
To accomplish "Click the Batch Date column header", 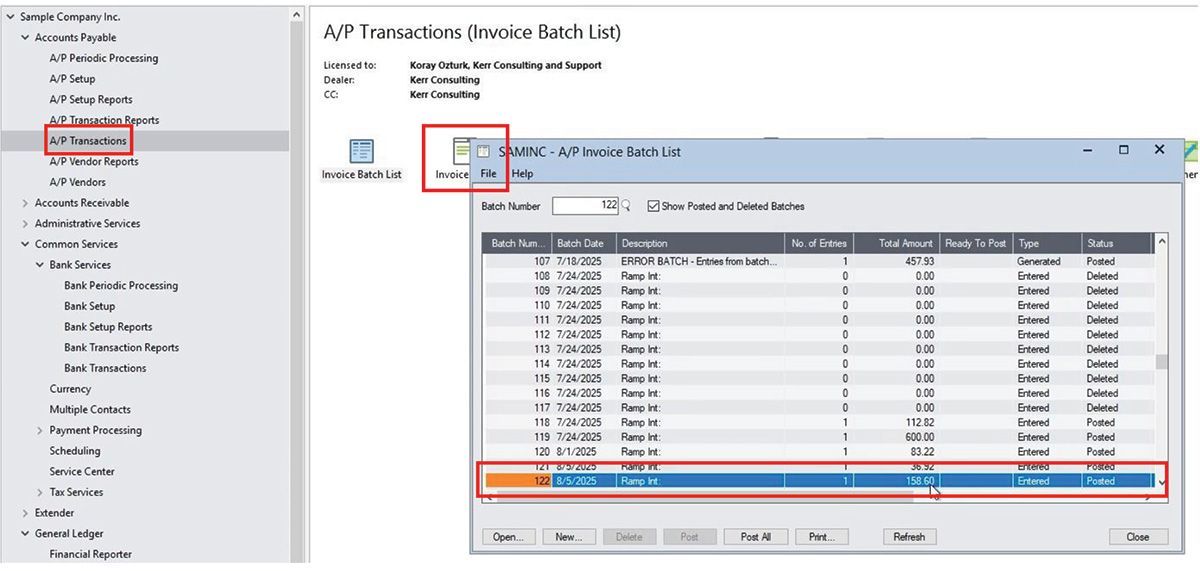I will point(583,243).
